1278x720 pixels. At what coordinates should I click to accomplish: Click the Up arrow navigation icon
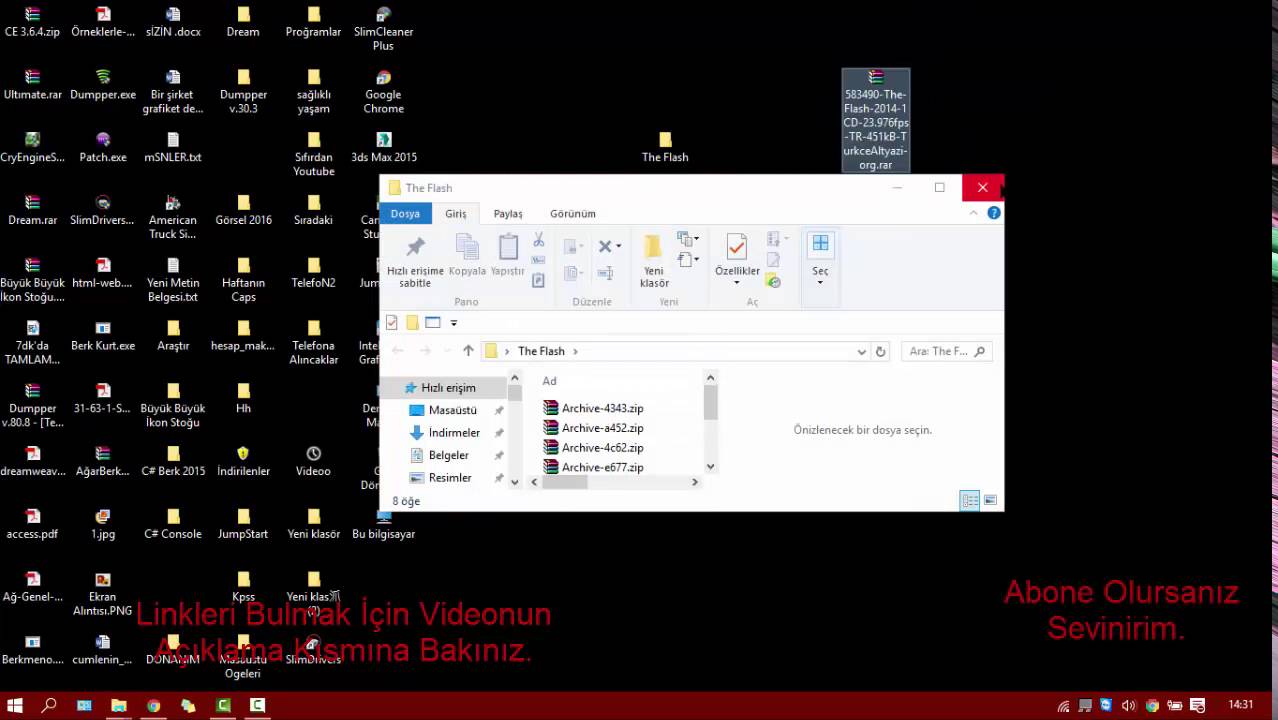(x=468, y=351)
